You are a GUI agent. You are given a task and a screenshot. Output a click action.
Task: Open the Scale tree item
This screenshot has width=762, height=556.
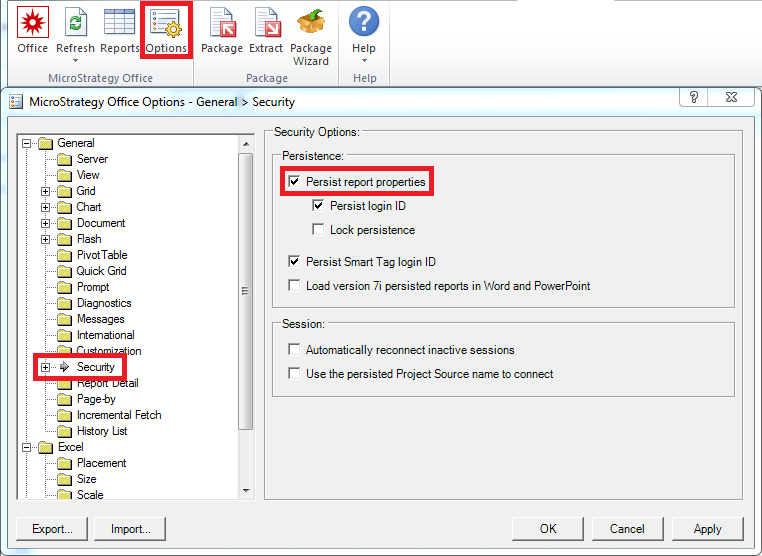click(x=90, y=495)
